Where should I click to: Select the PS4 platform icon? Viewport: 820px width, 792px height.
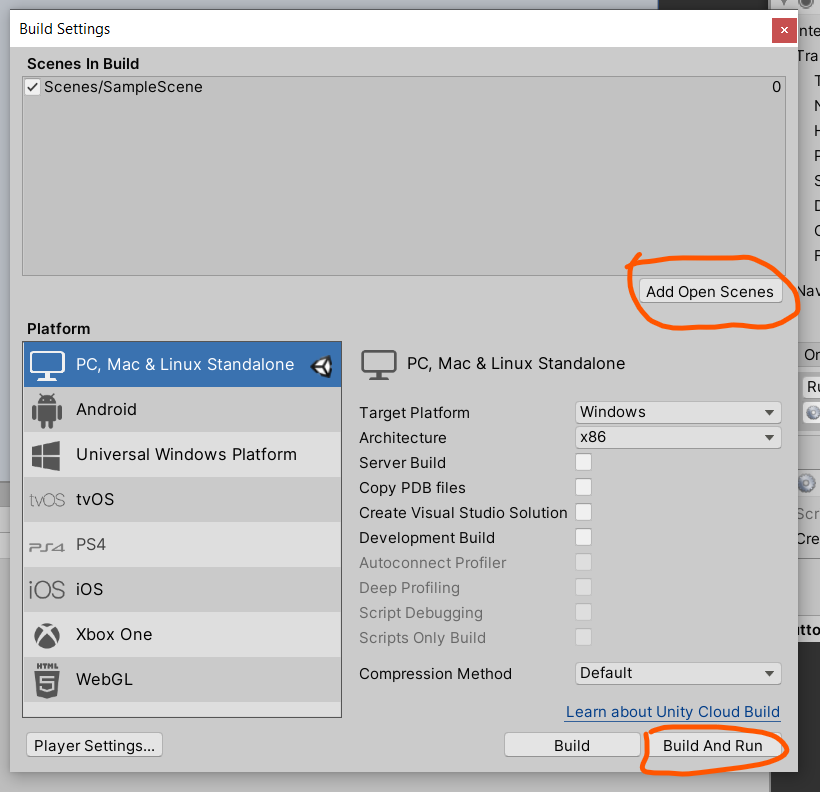click(47, 546)
